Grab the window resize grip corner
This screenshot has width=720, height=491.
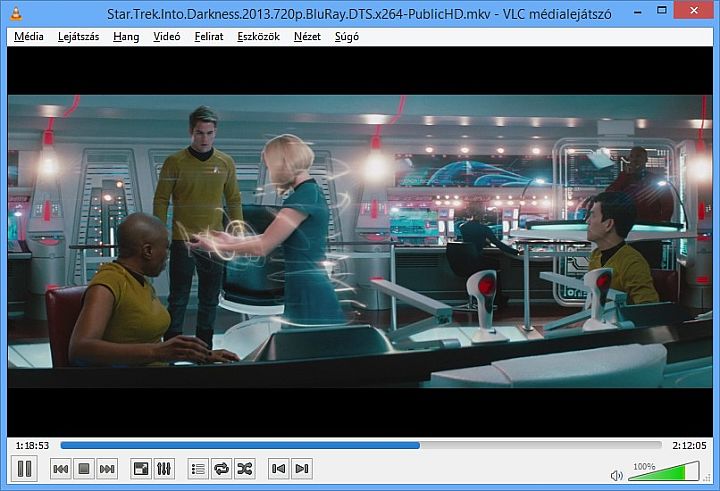(707, 478)
